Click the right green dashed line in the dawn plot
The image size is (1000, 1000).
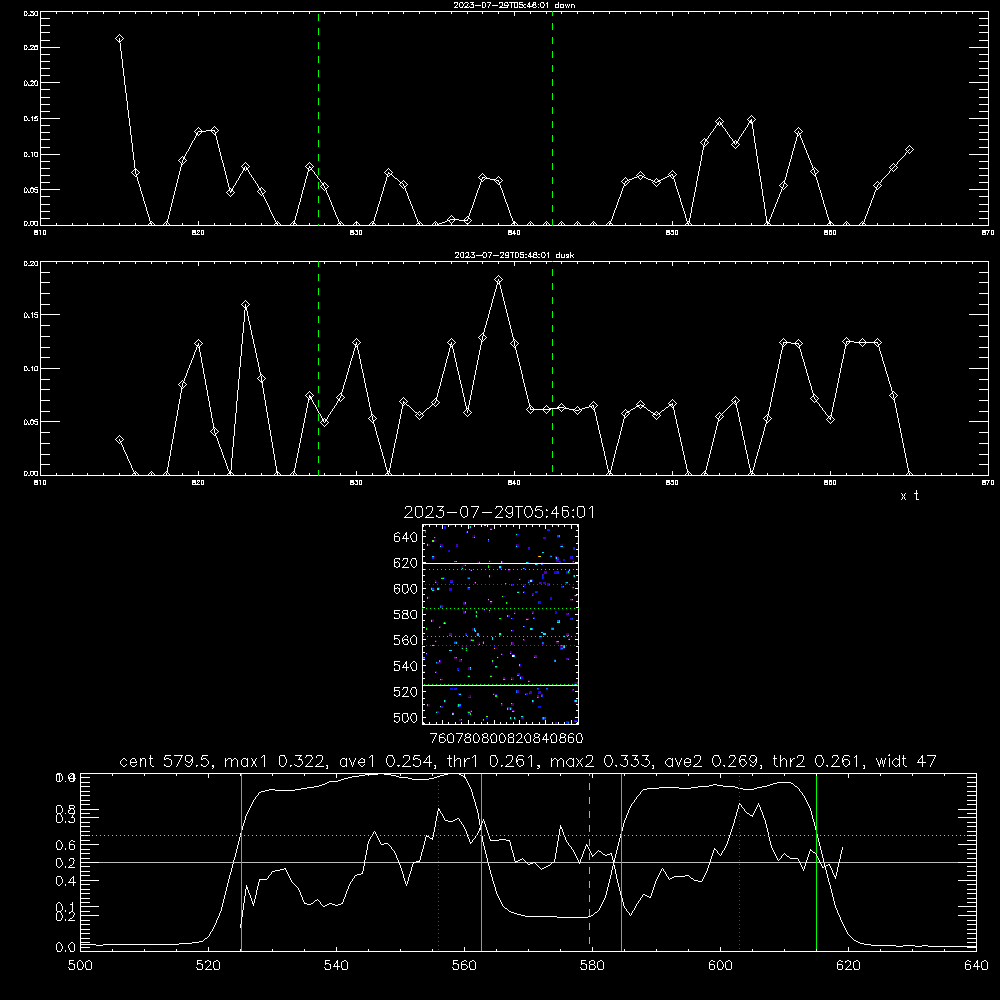click(552, 119)
